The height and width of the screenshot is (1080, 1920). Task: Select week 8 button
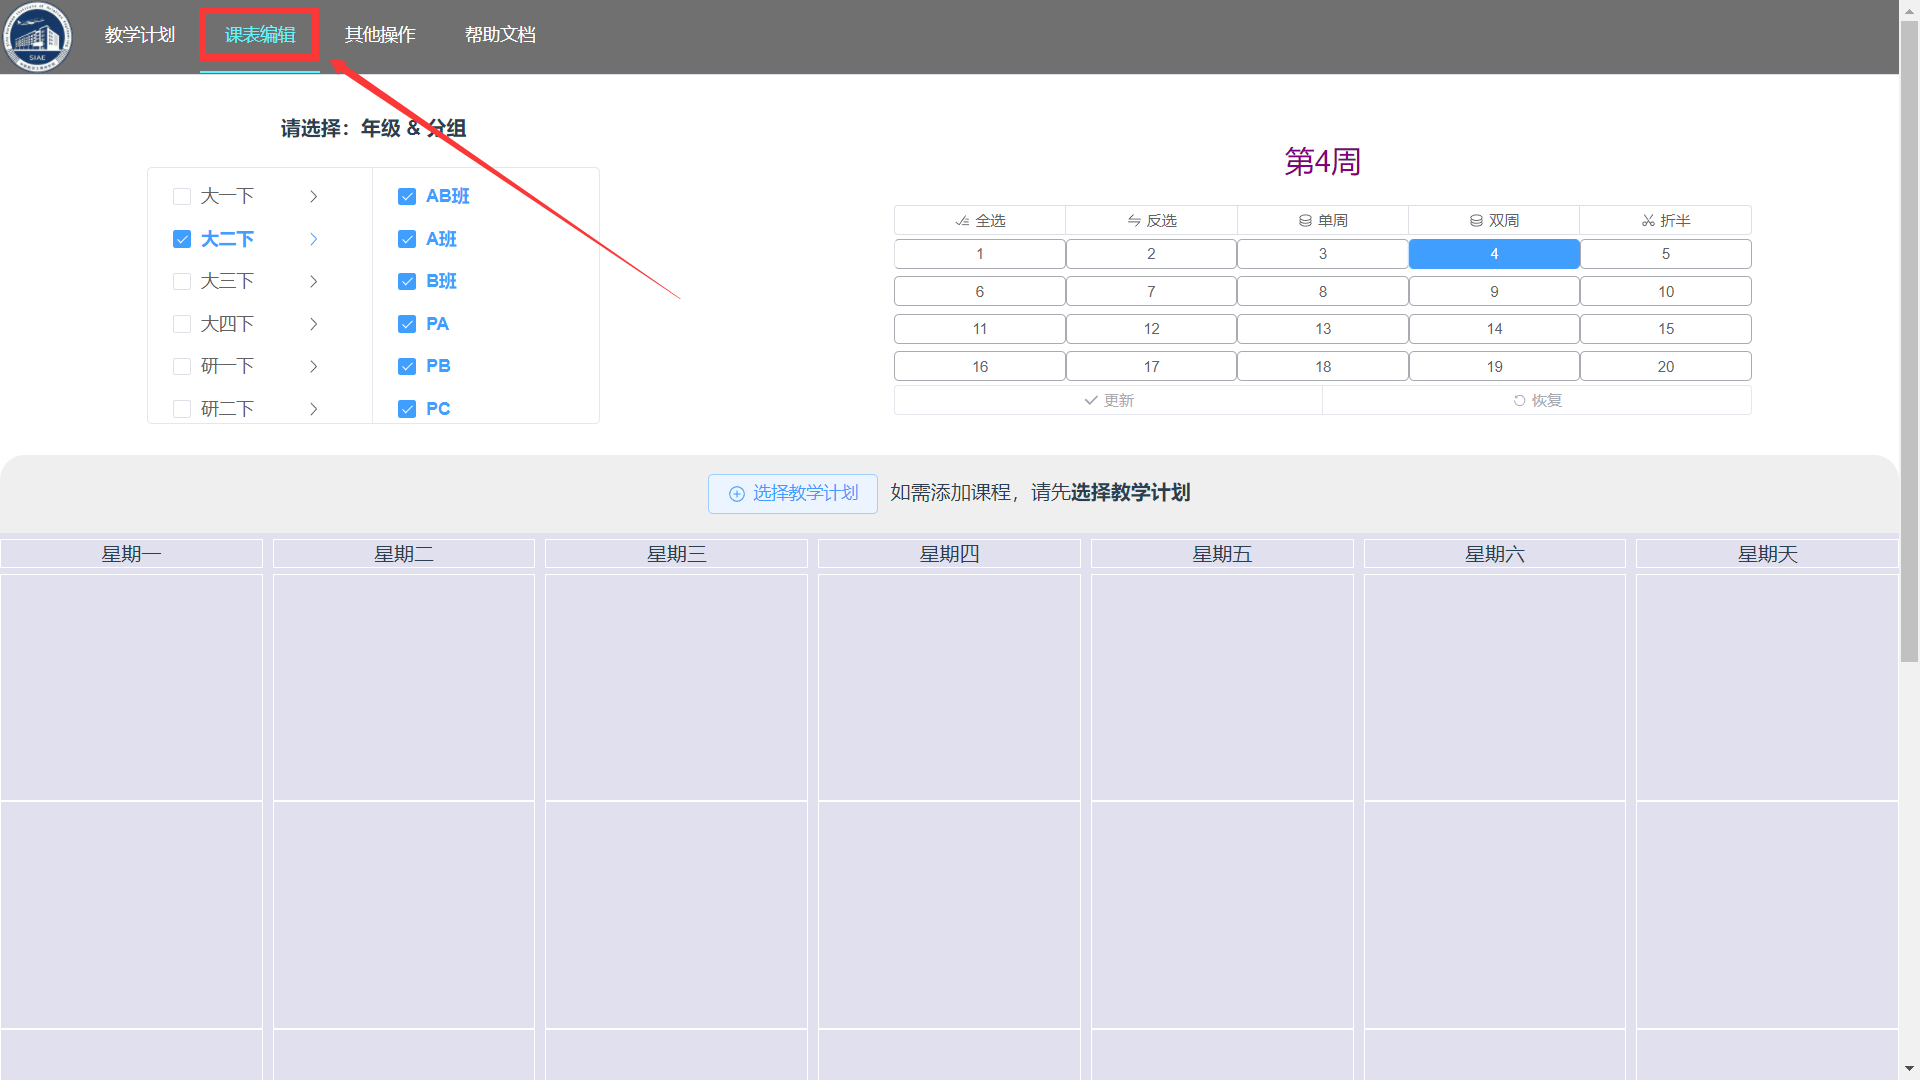click(1323, 291)
